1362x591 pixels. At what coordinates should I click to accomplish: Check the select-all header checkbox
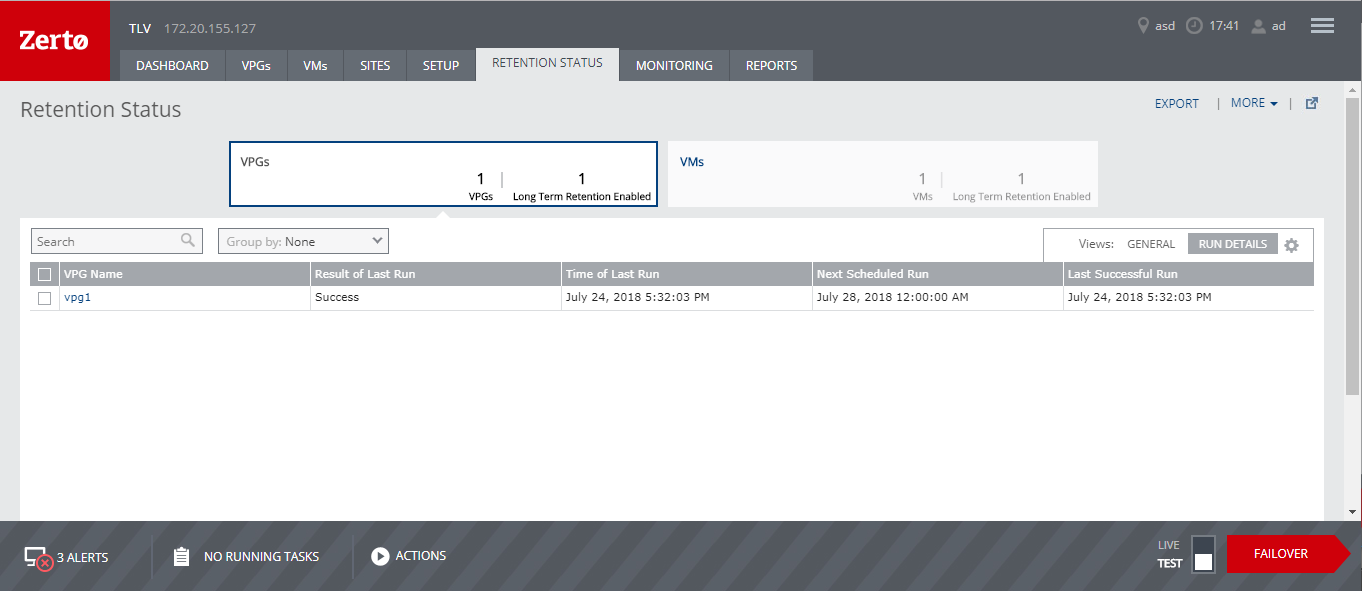(x=44, y=274)
